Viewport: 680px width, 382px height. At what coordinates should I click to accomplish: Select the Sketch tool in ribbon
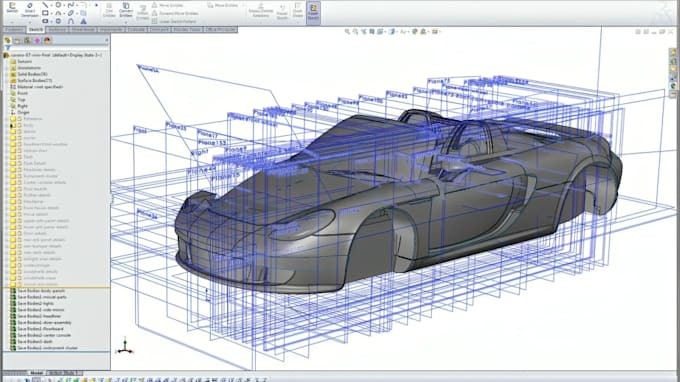pos(12,7)
